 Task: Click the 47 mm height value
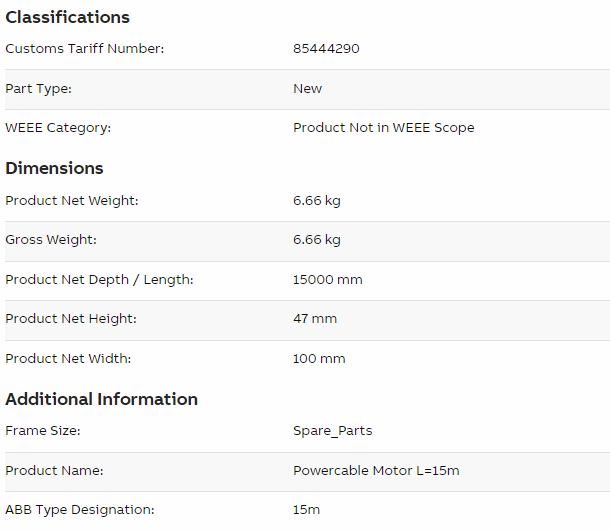click(x=314, y=319)
